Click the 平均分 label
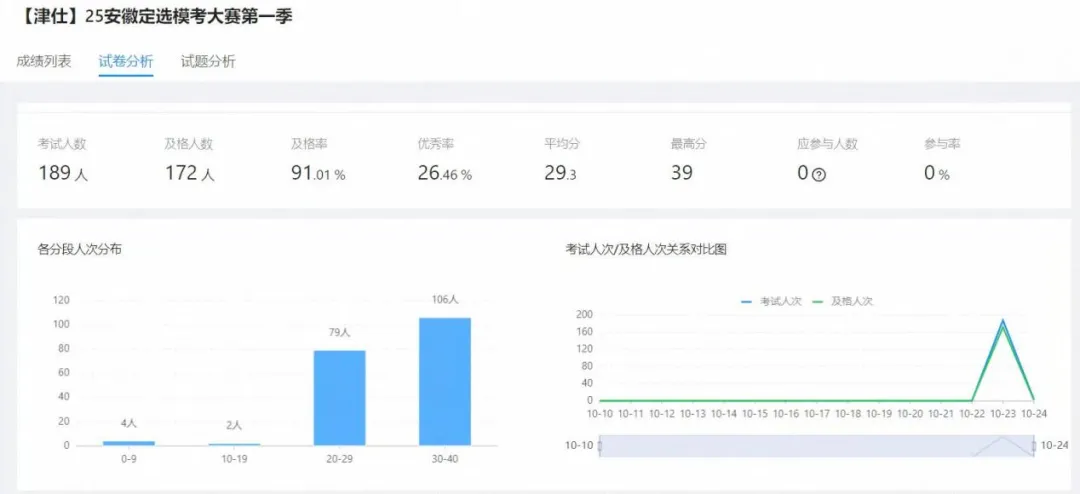 [x=563, y=144]
